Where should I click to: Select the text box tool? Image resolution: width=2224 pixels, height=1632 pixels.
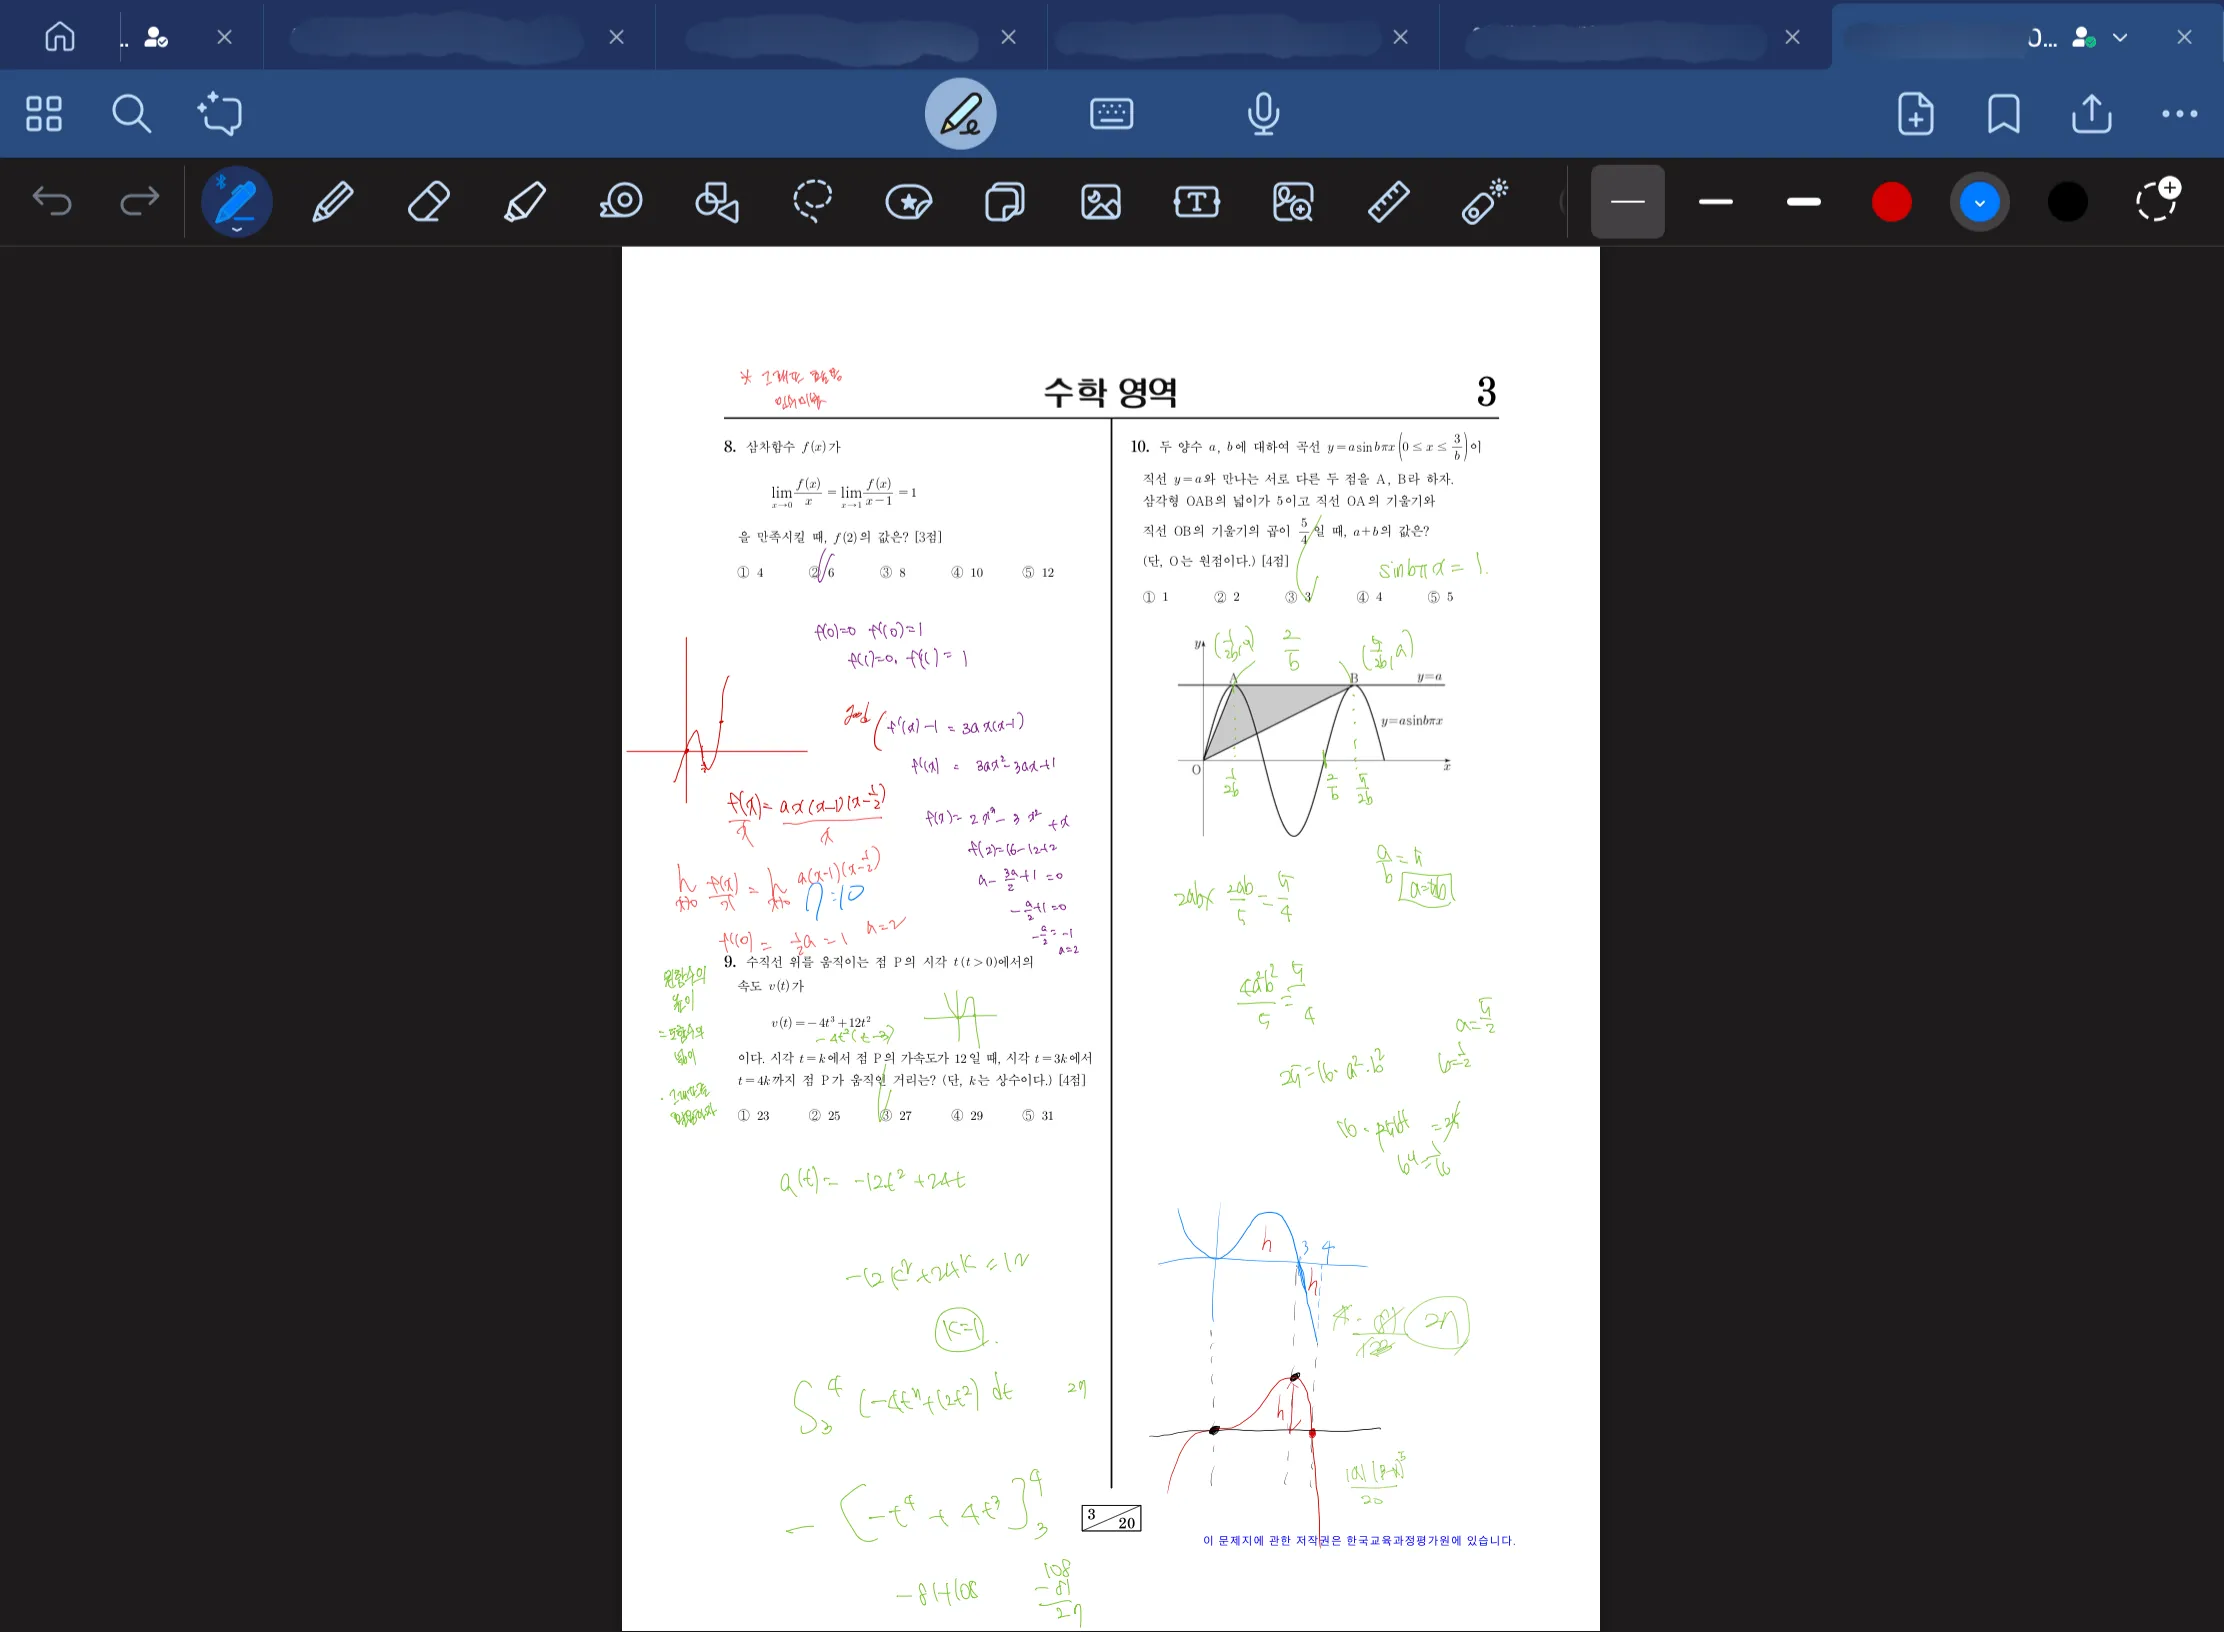(x=1196, y=202)
